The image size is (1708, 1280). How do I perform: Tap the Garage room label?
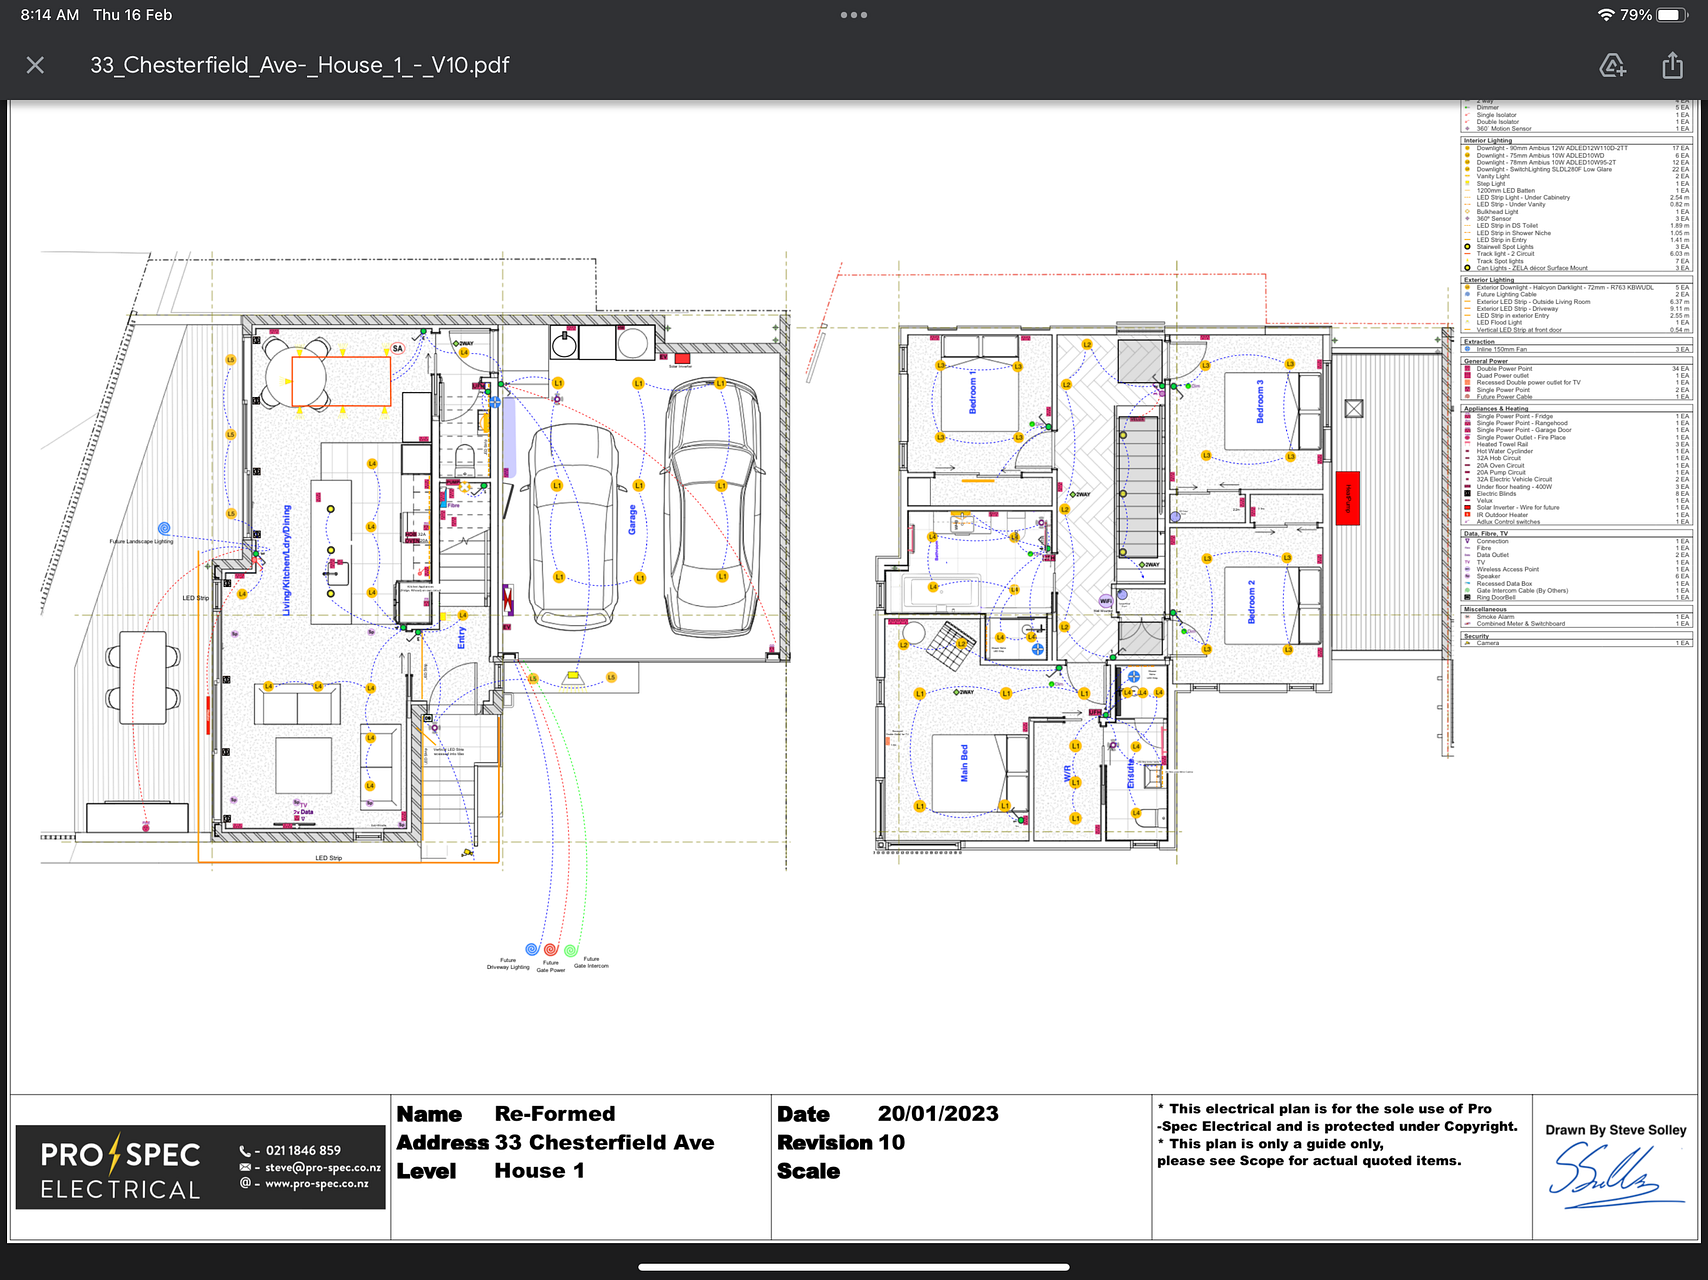pos(632,519)
